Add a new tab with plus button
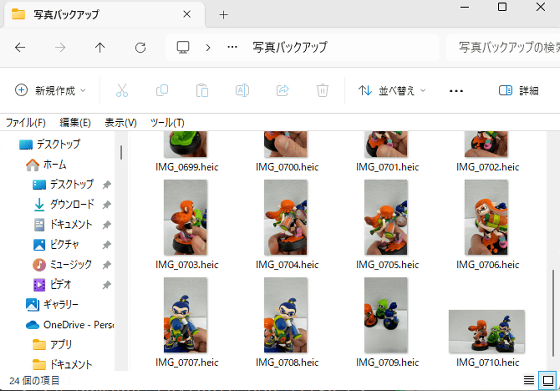560x391 pixels. coord(224,15)
